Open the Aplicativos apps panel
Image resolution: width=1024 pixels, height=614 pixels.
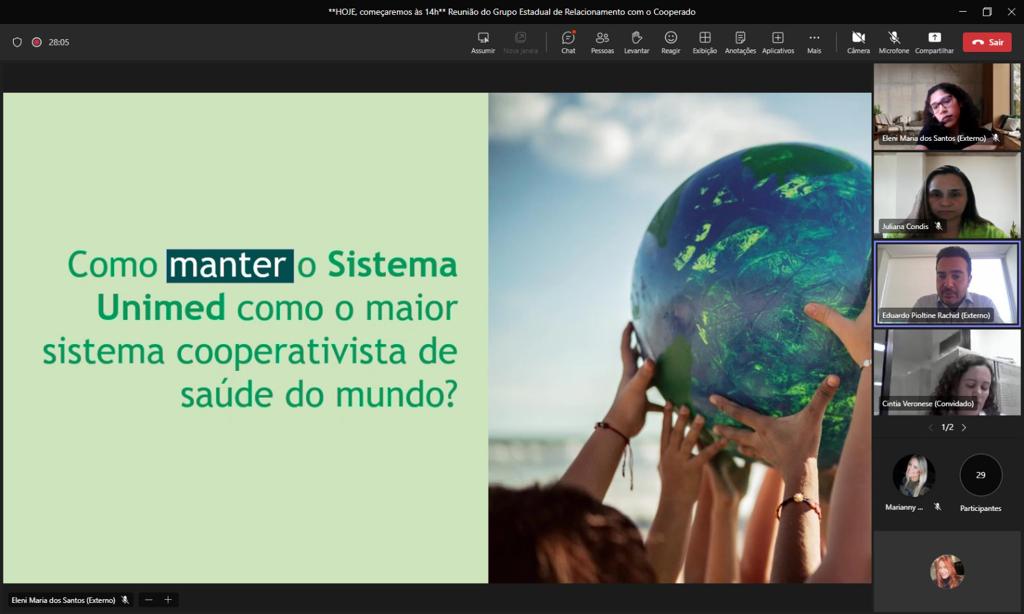[777, 42]
